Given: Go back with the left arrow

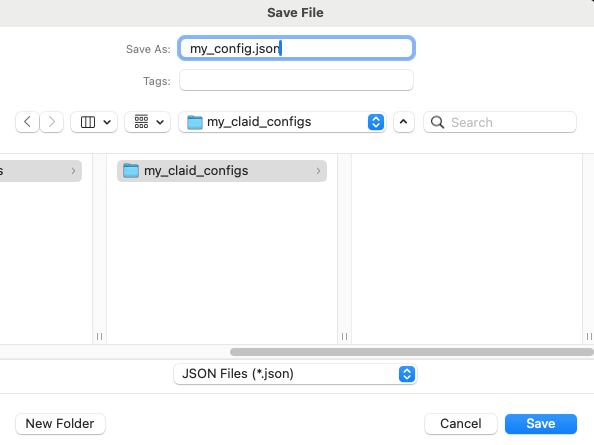Looking at the screenshot, I should point(27,122).
